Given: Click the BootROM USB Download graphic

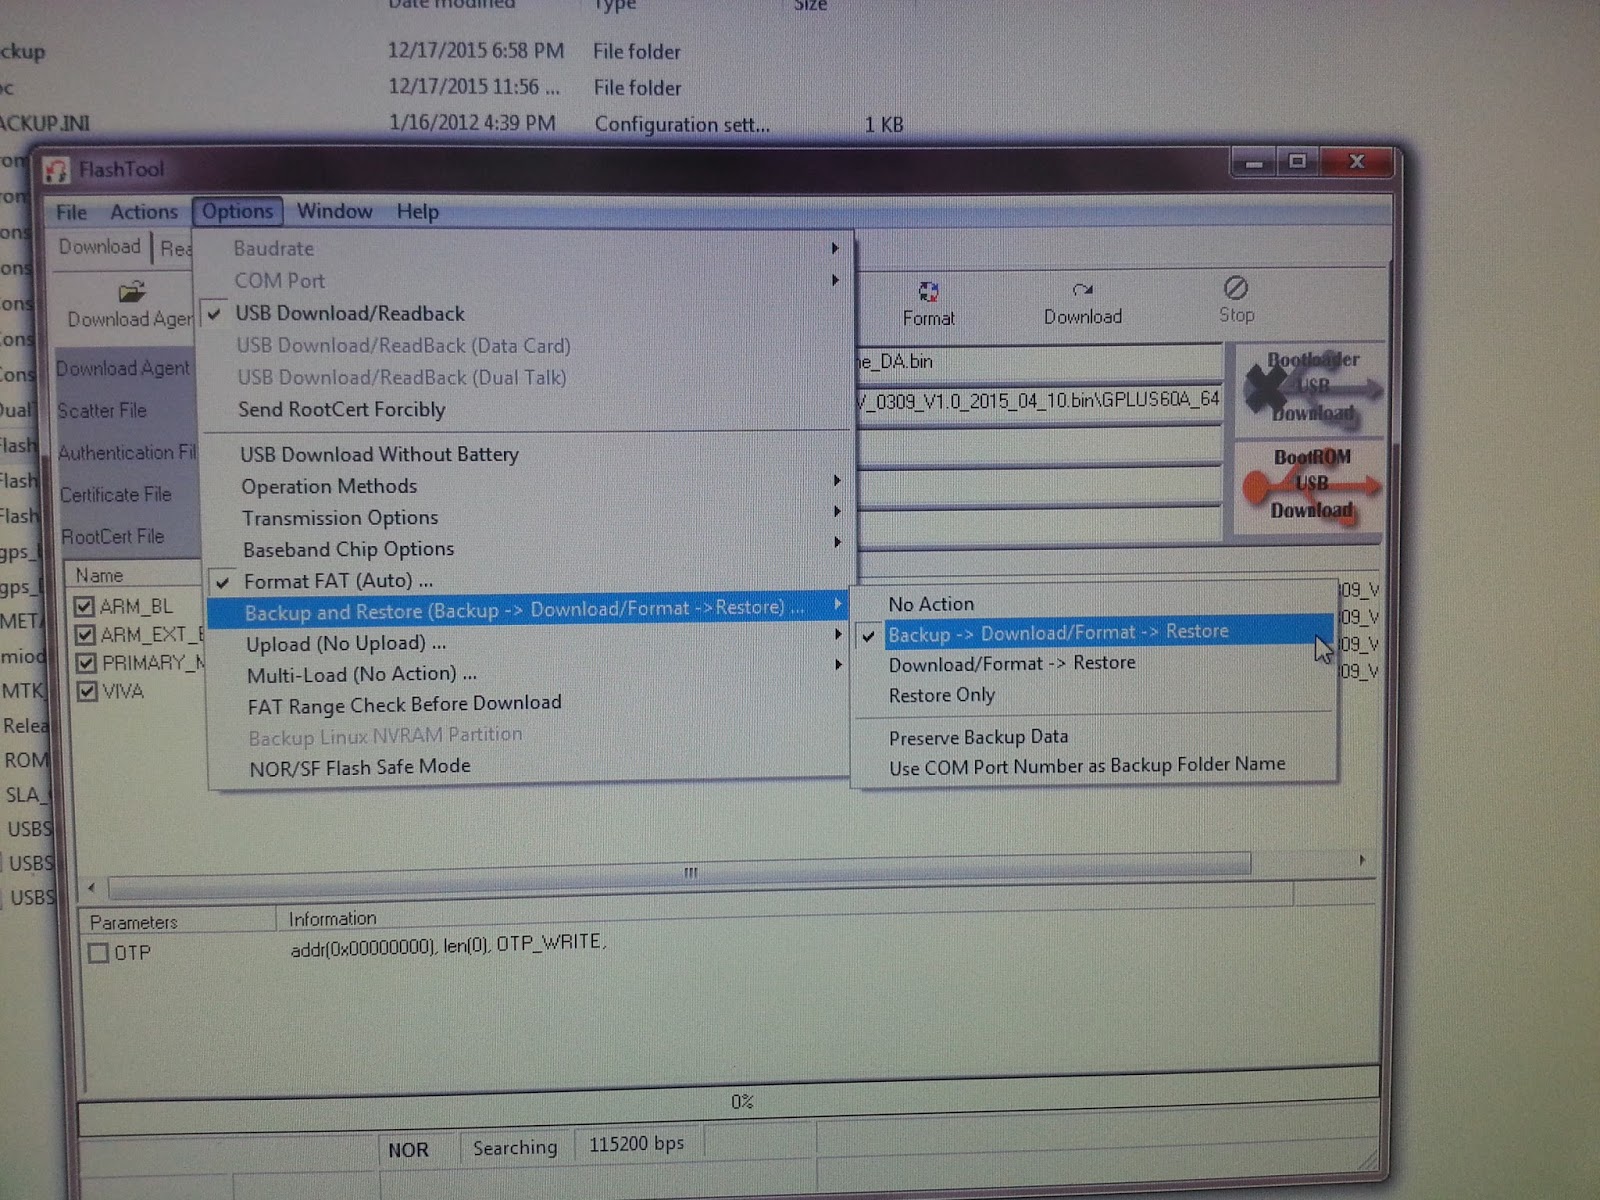Looking at the screenshot, I should coord(1310,485).
